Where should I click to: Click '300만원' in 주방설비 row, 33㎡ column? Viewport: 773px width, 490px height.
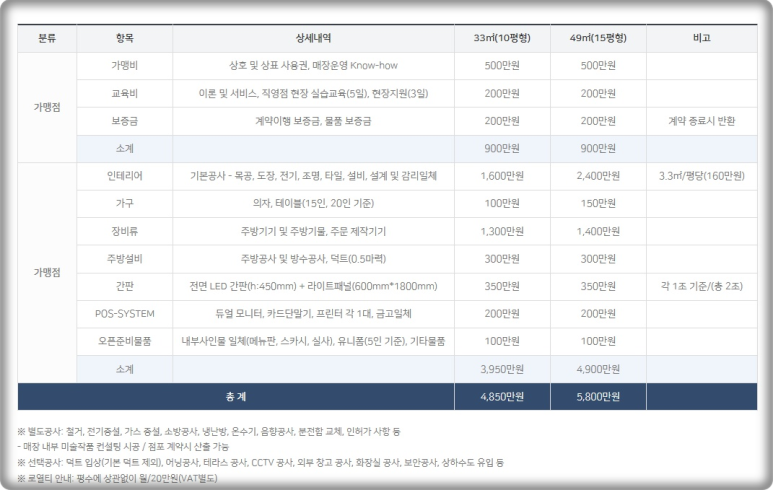pyautogui.click(x=502, y=259)
